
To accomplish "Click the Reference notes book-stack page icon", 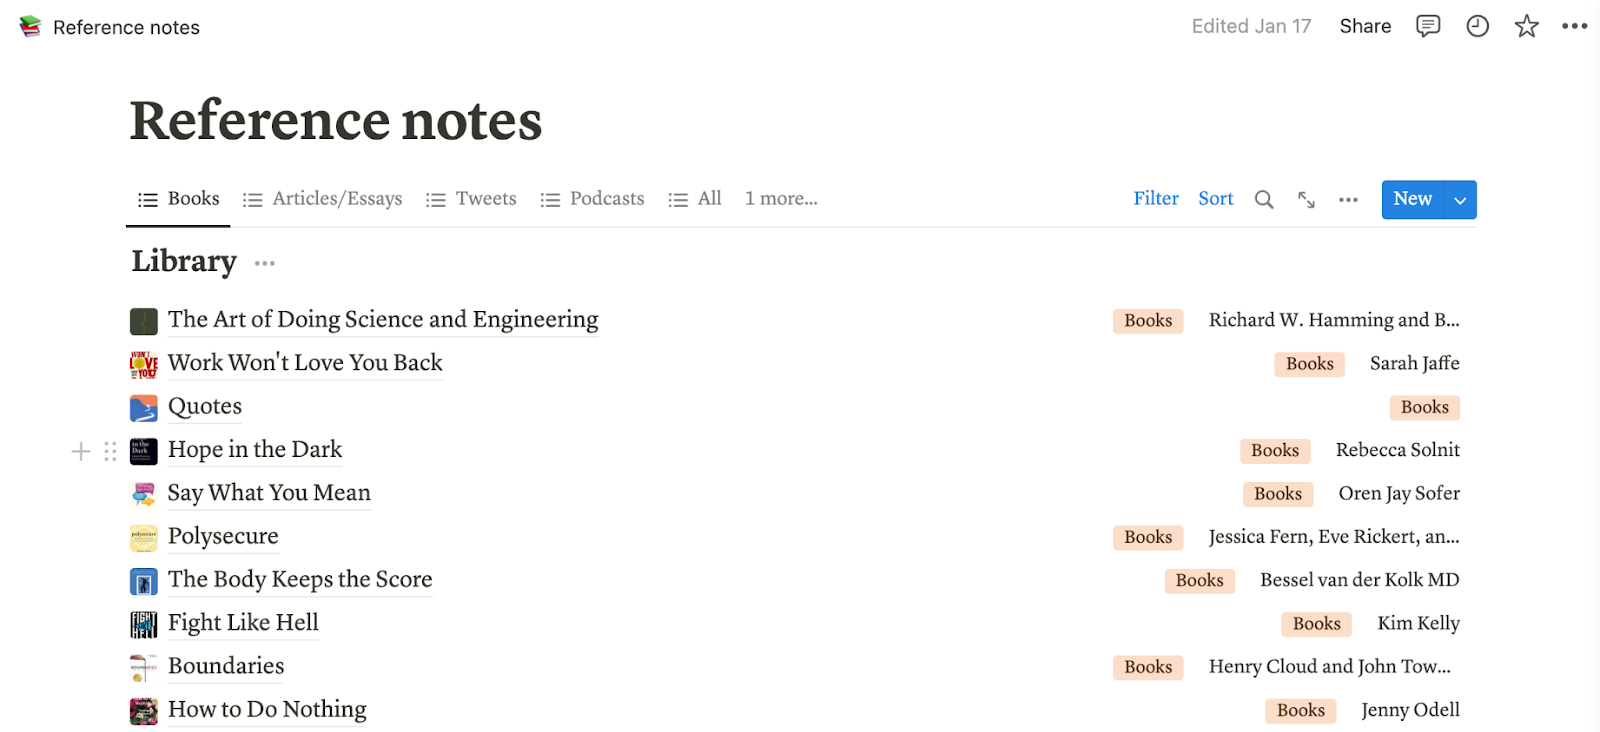I will click(29, 26).
